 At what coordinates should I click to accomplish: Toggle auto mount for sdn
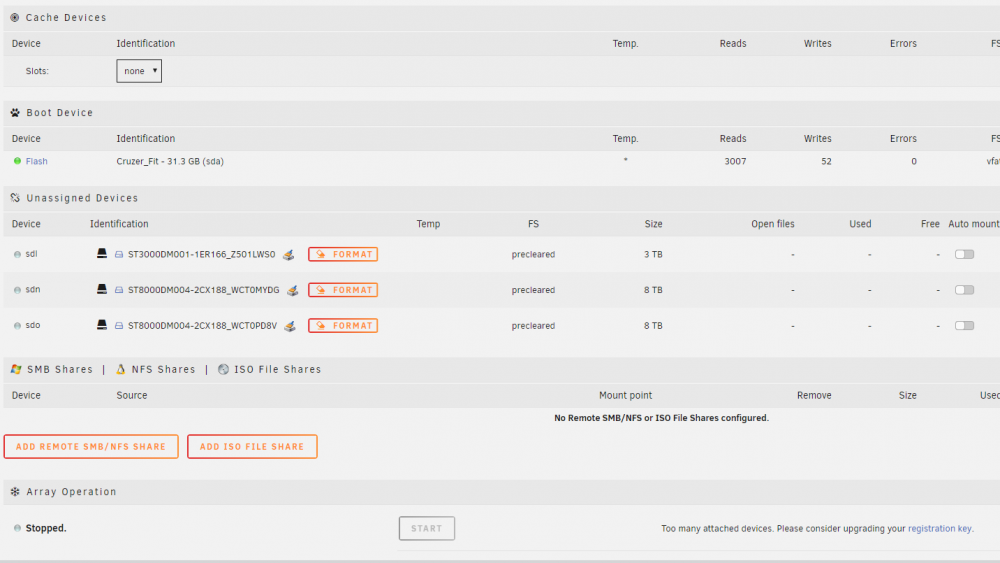click(964, 290)
